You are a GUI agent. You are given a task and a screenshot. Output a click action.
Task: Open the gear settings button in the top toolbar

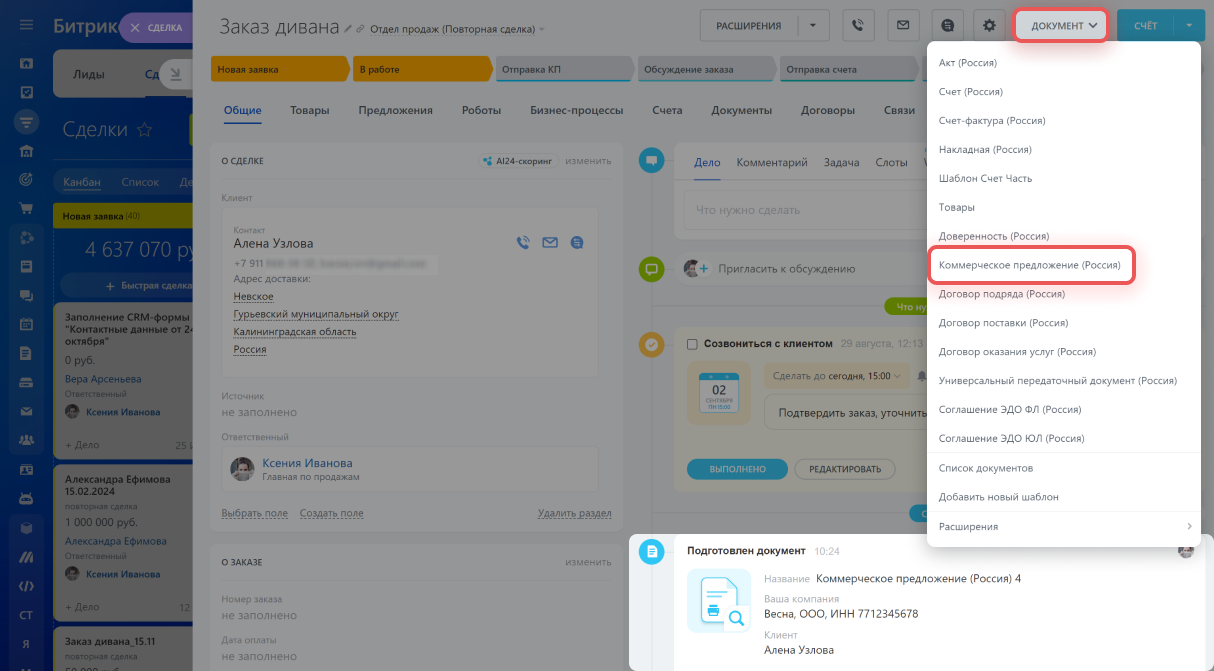989,25
